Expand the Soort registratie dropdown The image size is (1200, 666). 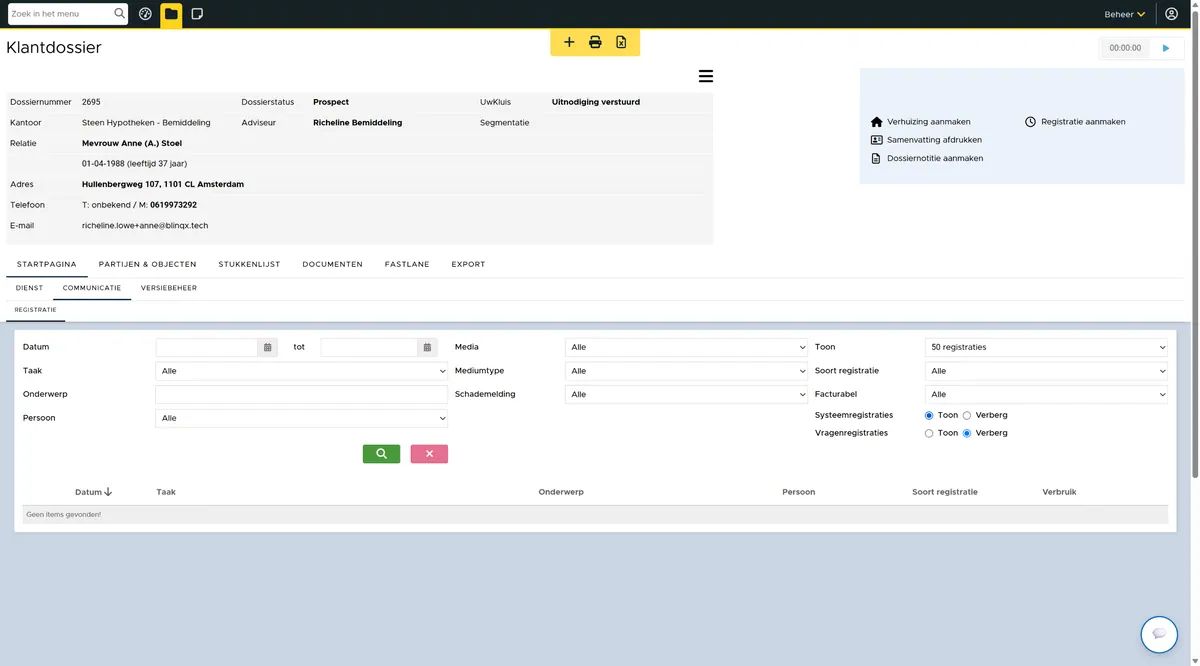(x=1046, y=371)
